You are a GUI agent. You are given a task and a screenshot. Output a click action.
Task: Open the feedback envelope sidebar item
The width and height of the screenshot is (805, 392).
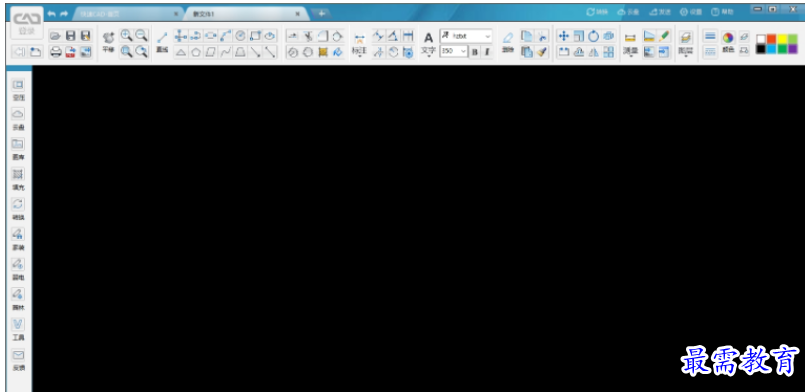click(18, 360)
